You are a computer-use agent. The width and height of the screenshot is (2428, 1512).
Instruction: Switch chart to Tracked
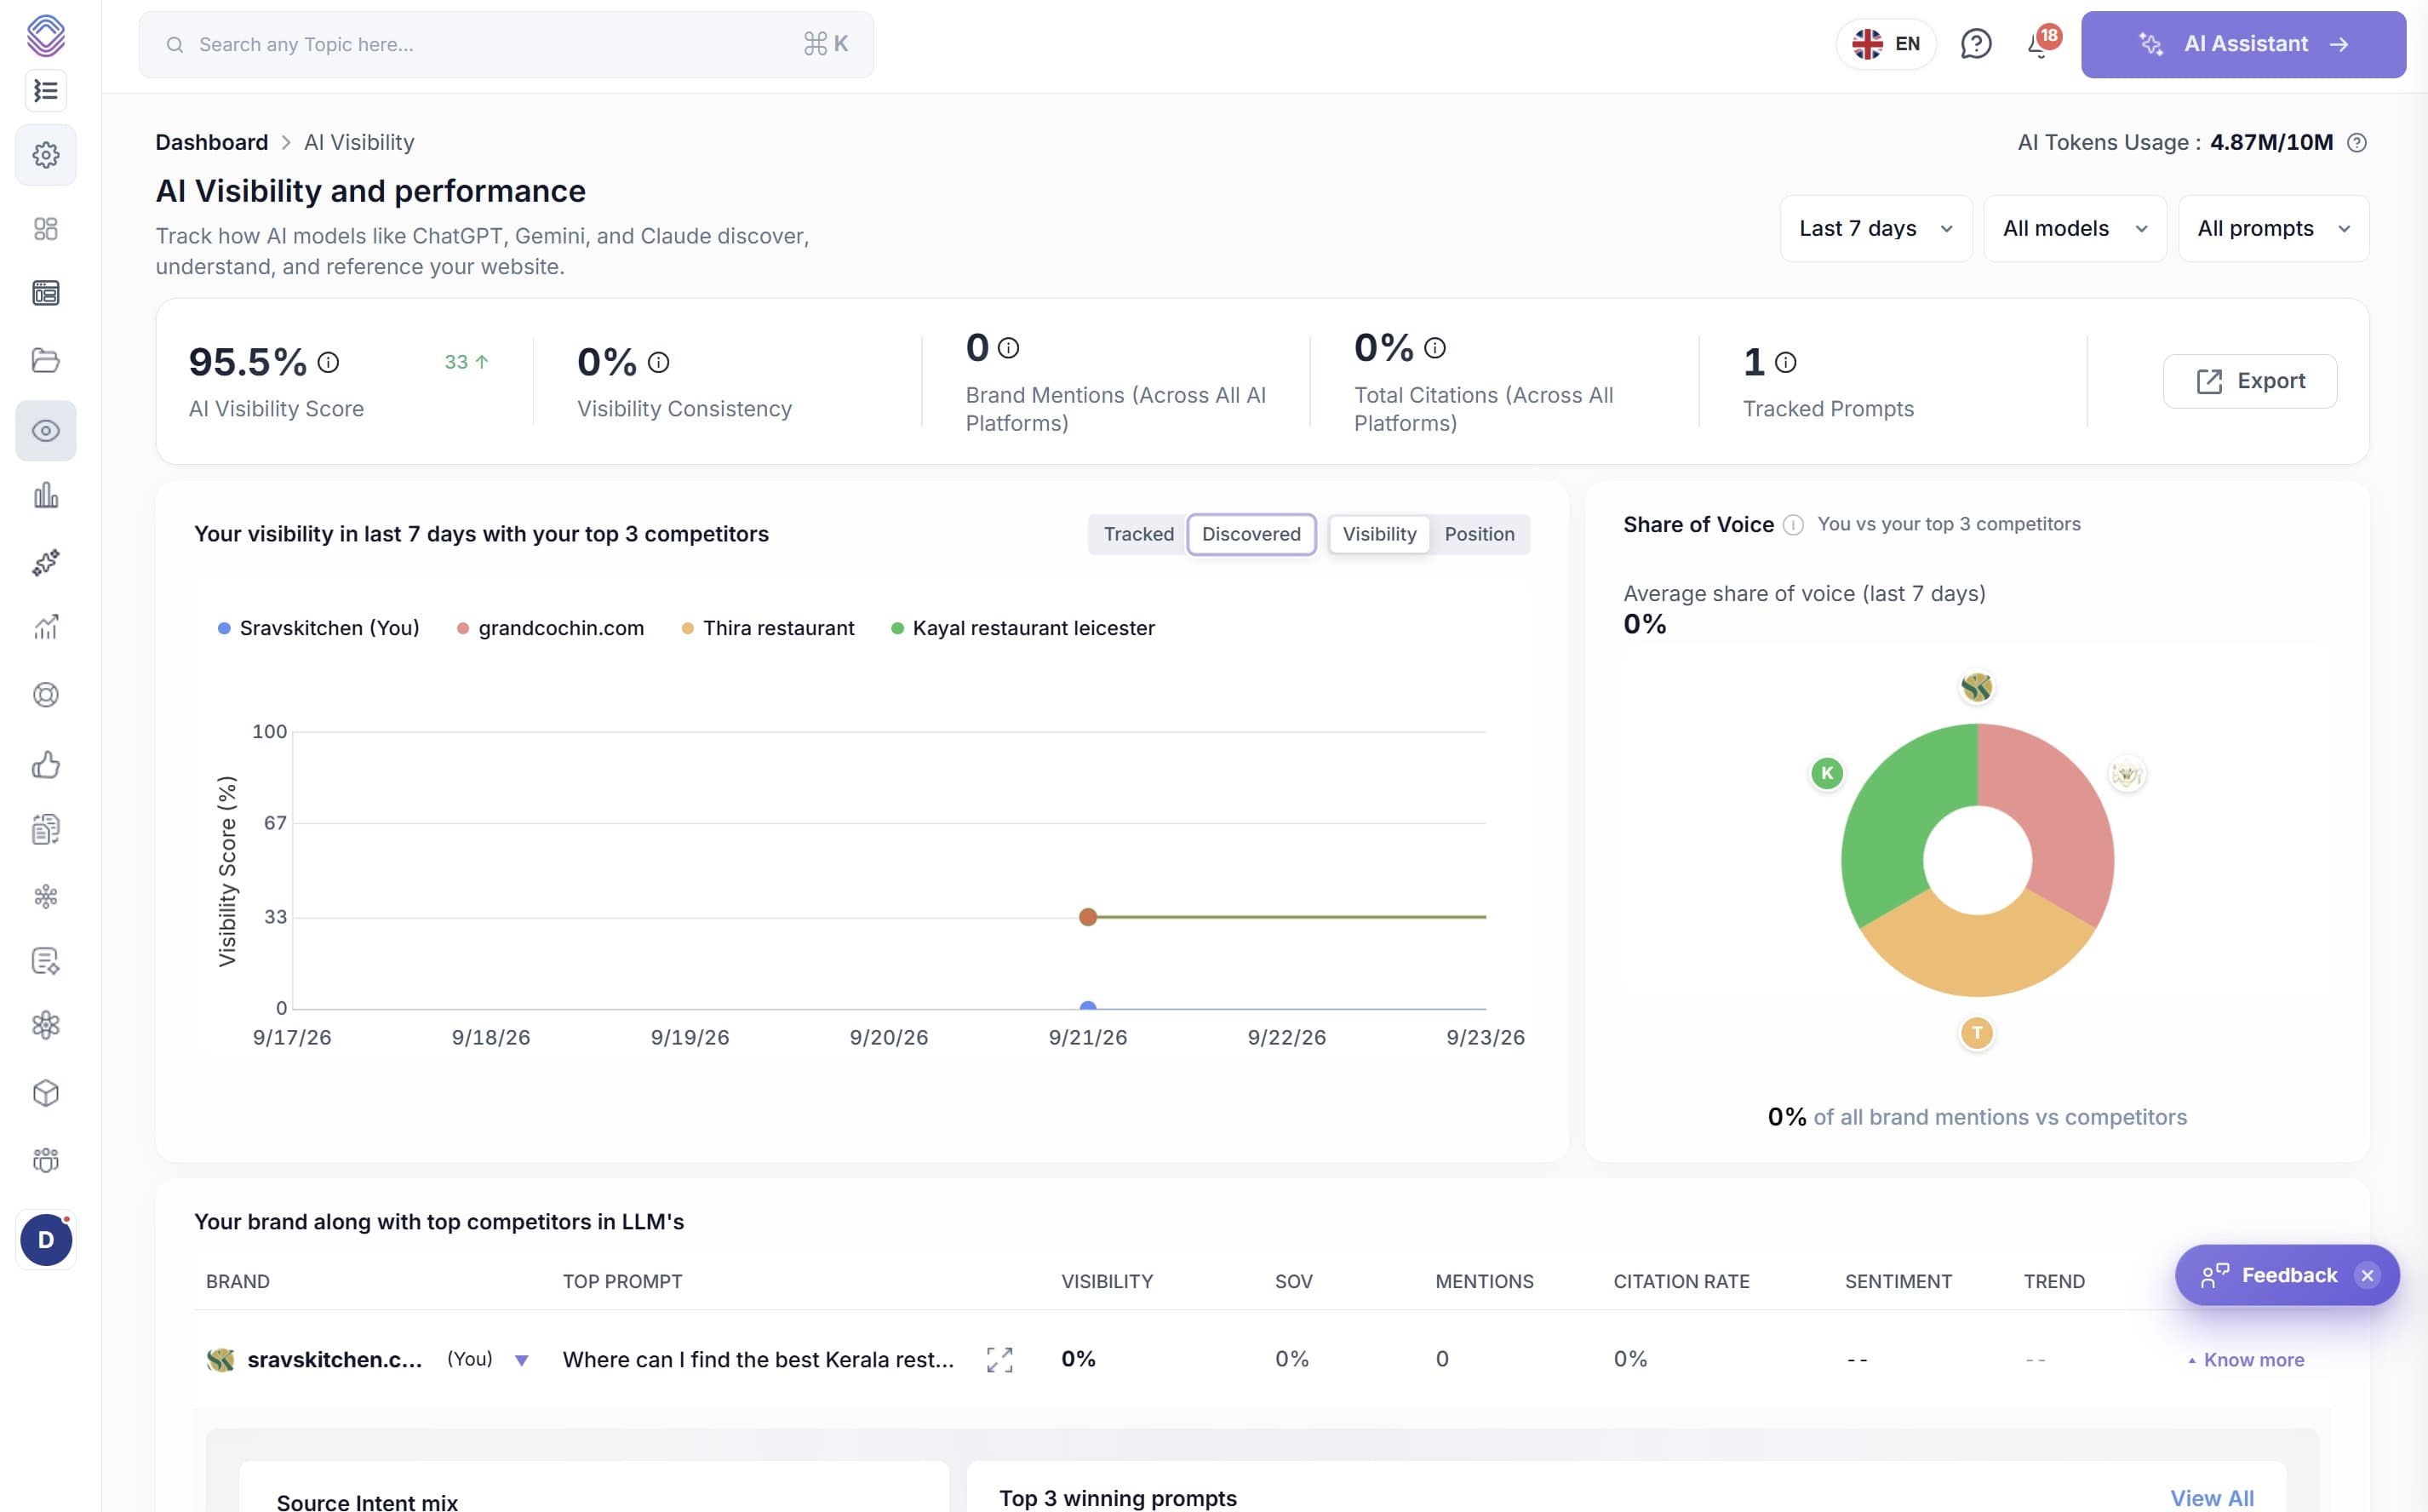point(1138,534)
